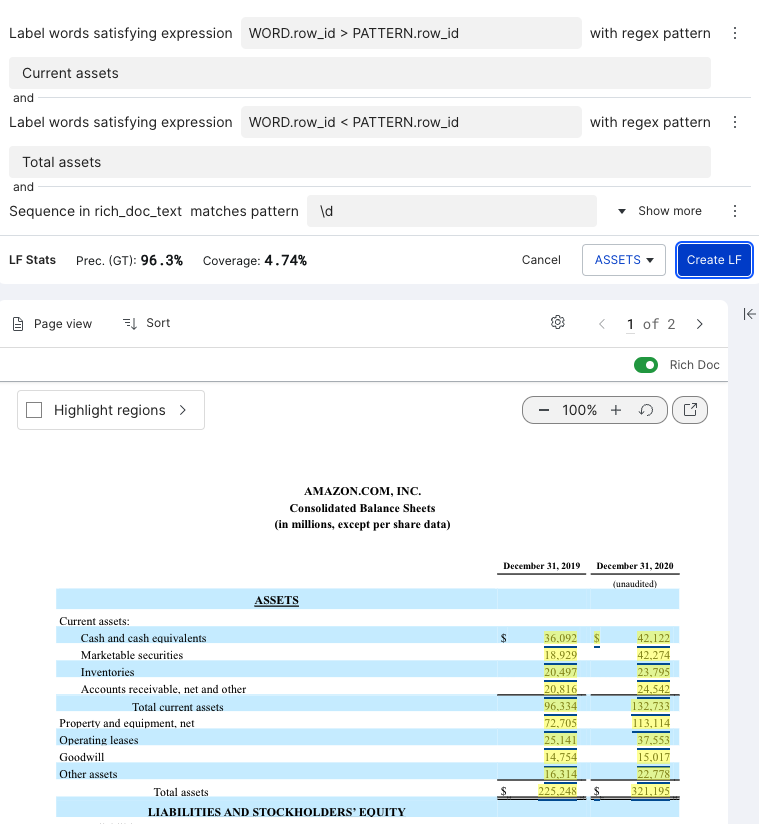Click the highlighted value 36,092
This screenshot has height=824, width=759.
[560, 638]
